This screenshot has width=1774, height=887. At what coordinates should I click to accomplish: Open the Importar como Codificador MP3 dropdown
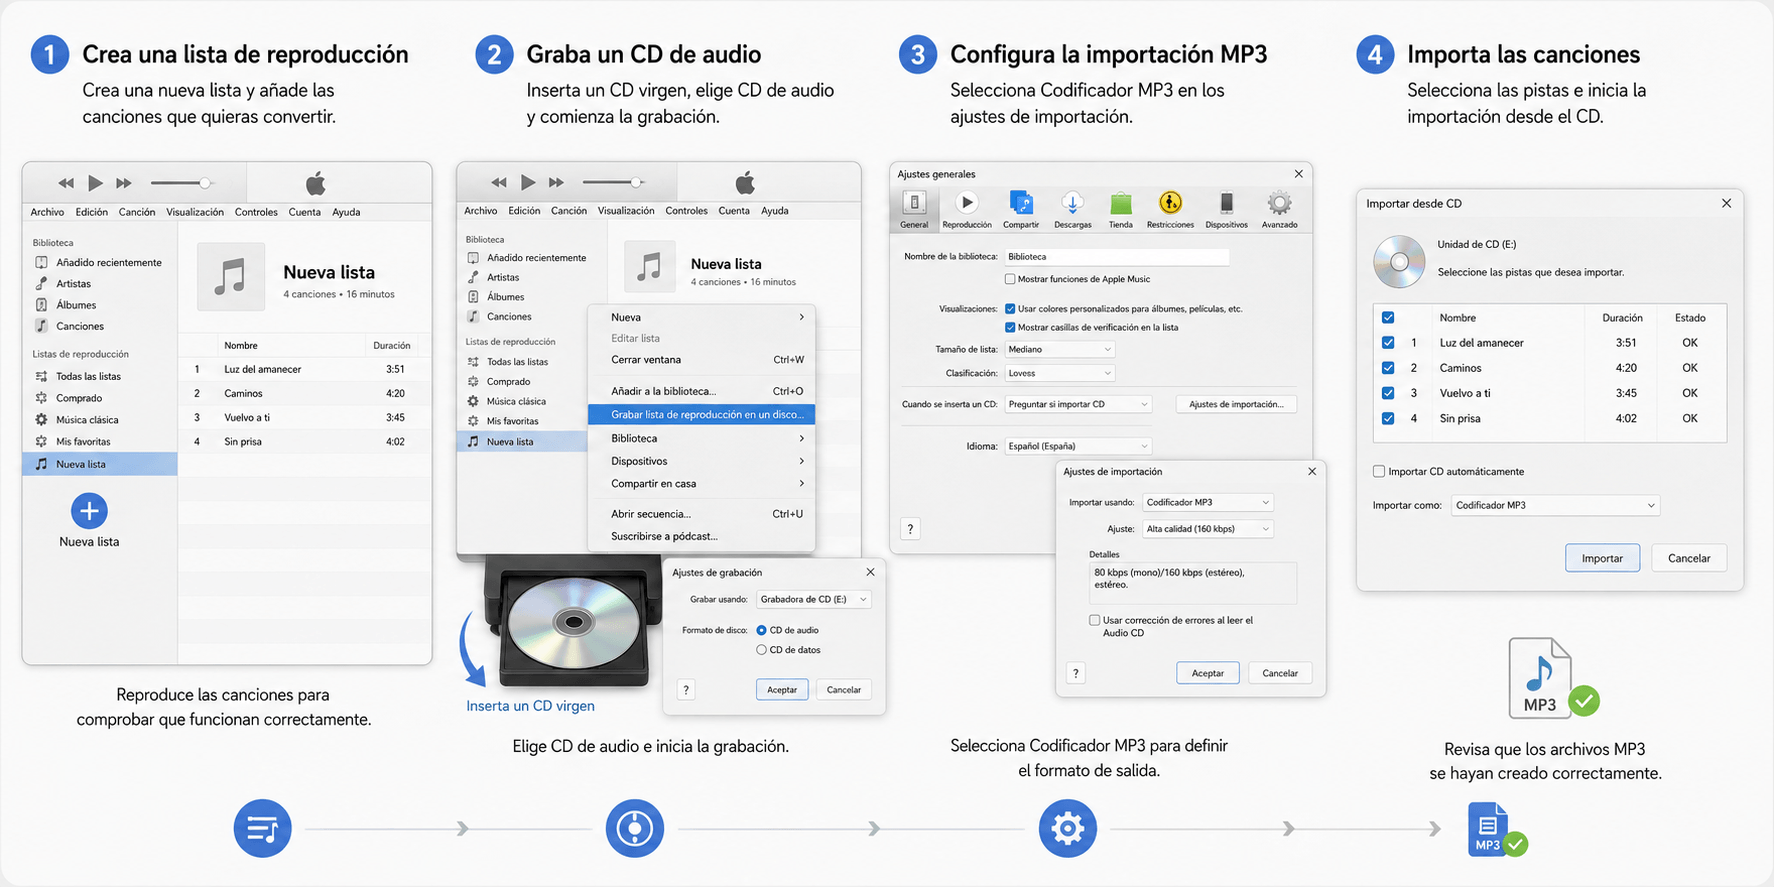(x=1555, y=505)
